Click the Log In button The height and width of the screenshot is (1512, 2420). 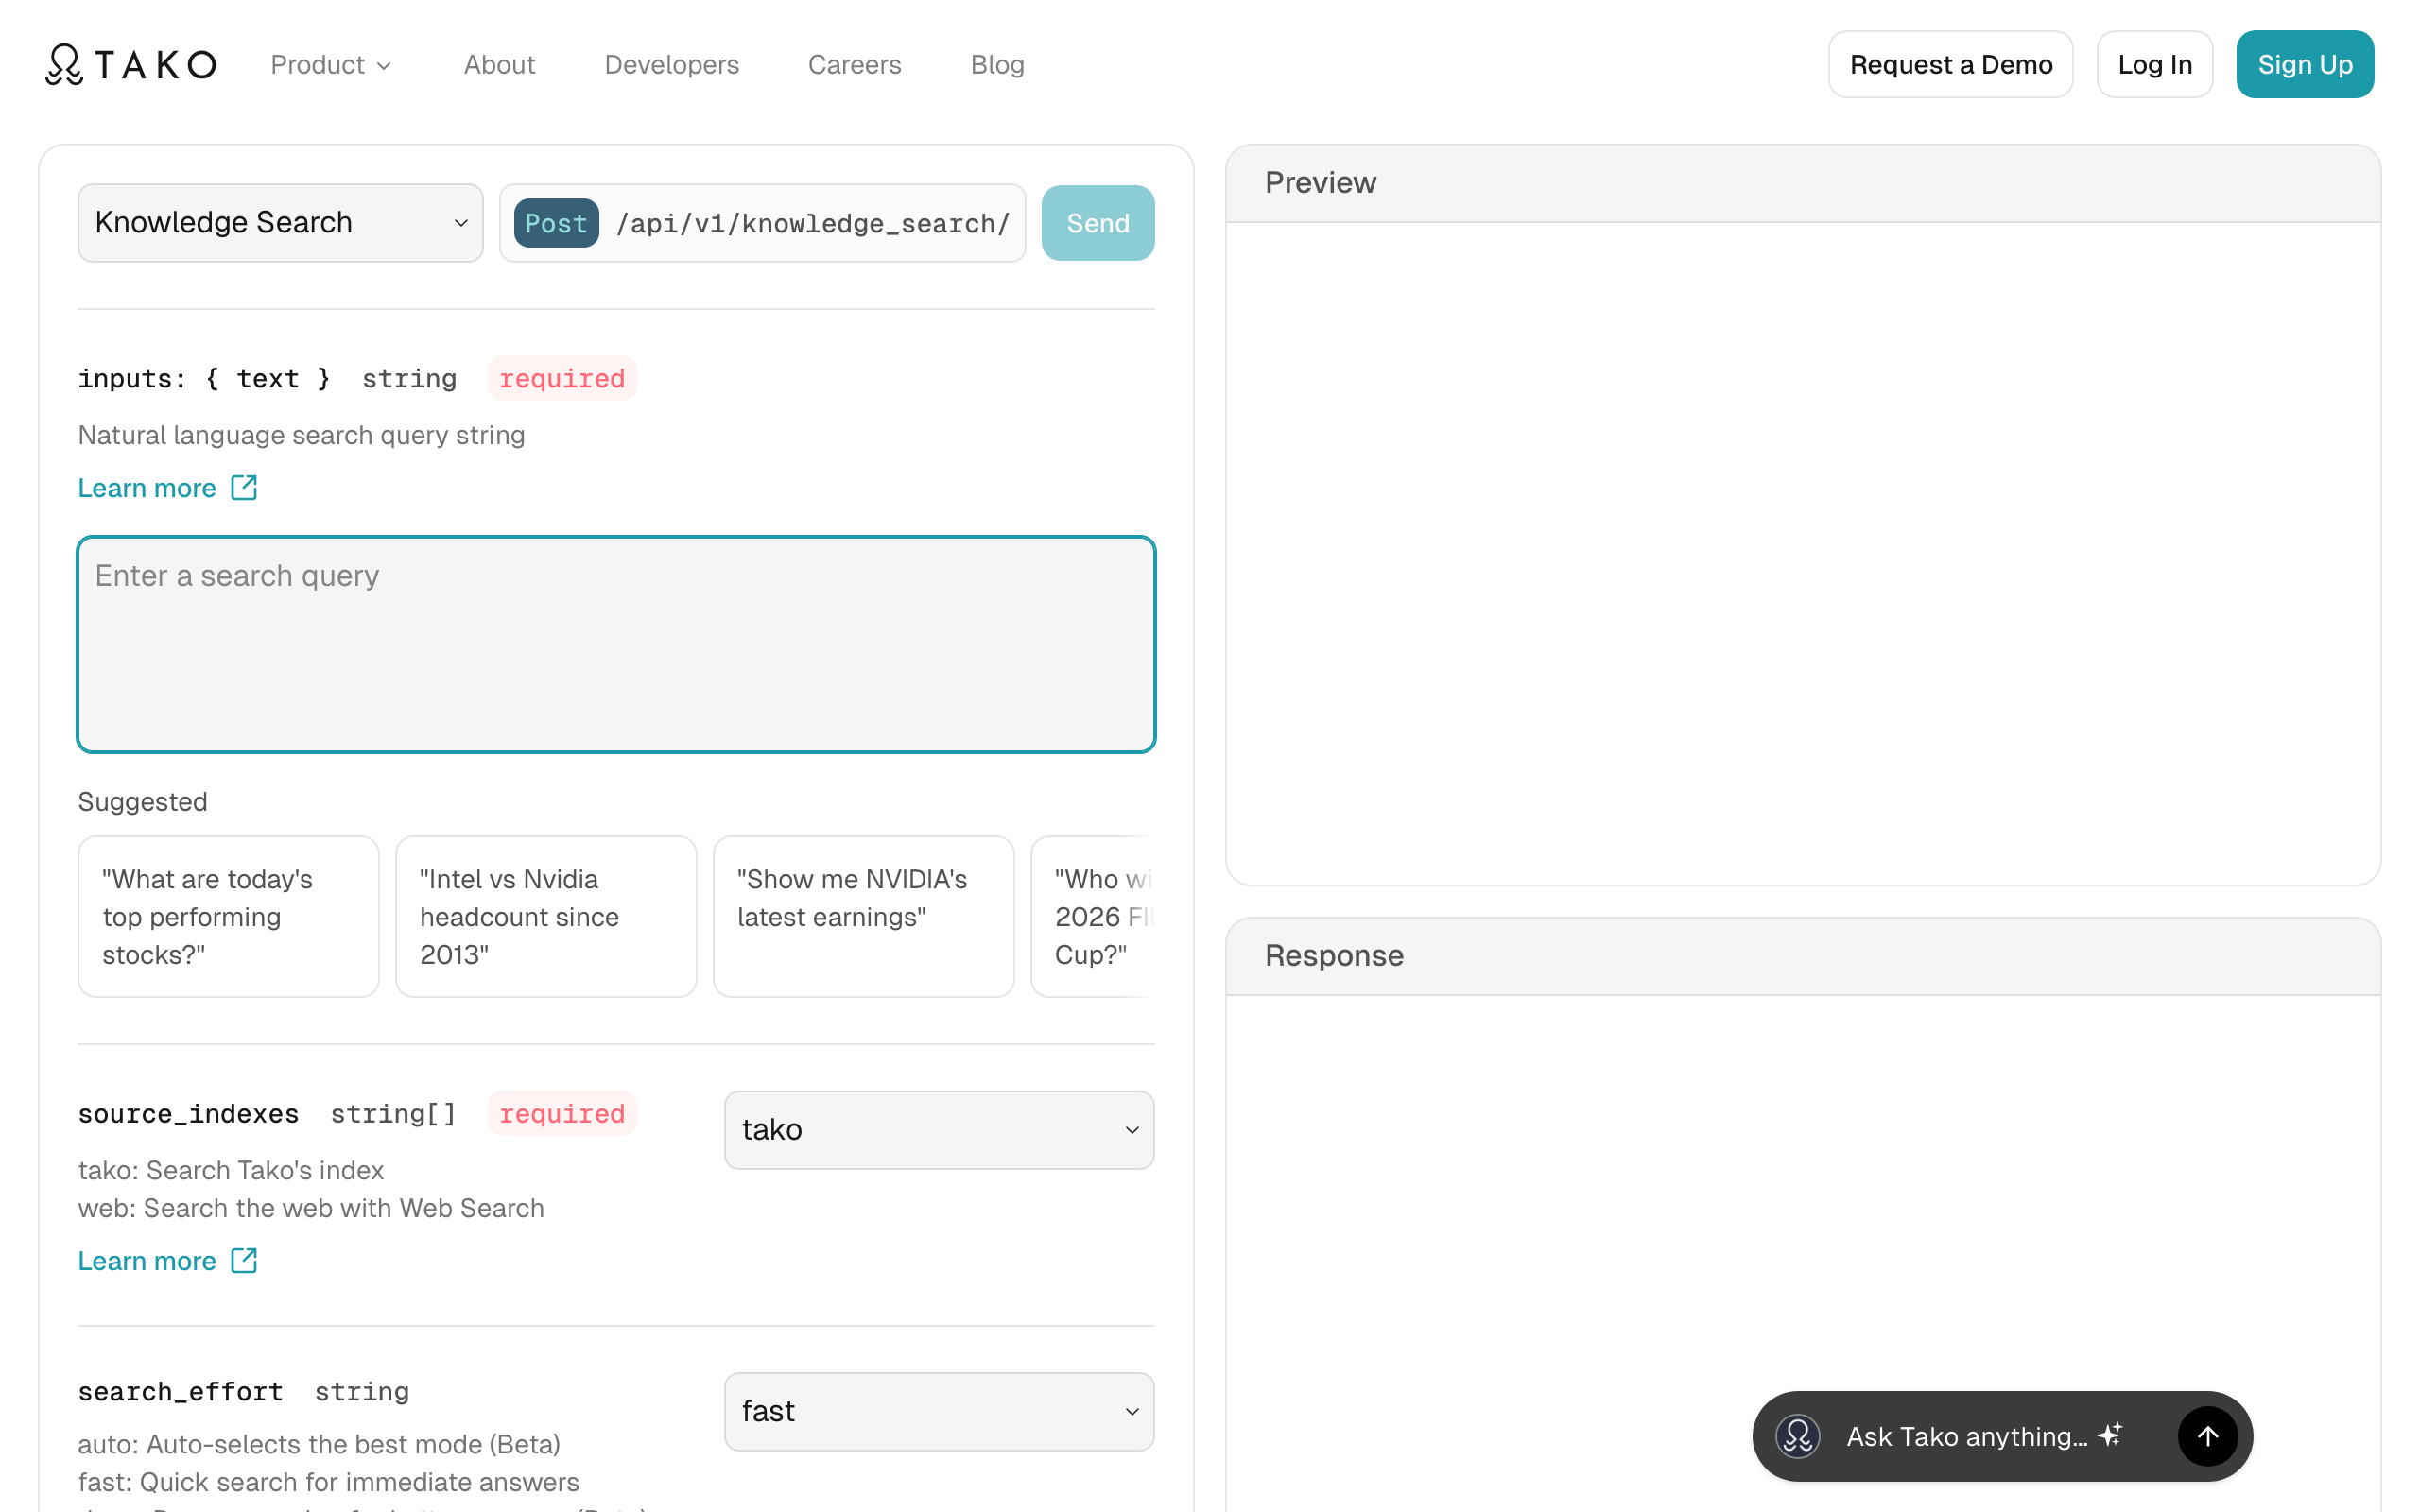[2154, 65]
